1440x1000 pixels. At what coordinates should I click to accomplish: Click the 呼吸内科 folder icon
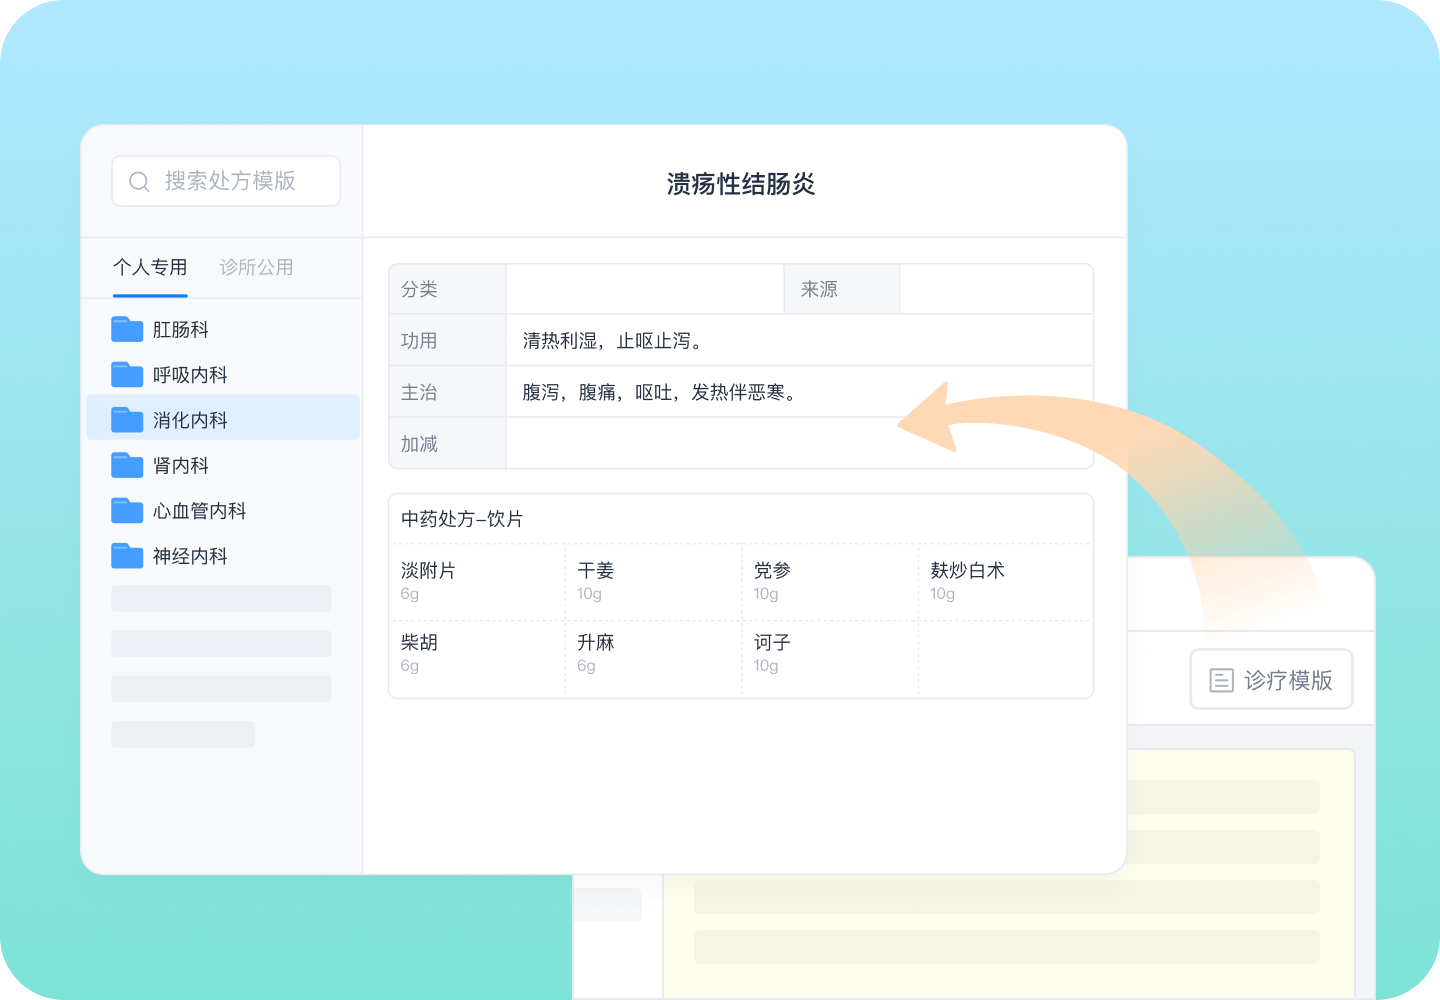(127, 374)
